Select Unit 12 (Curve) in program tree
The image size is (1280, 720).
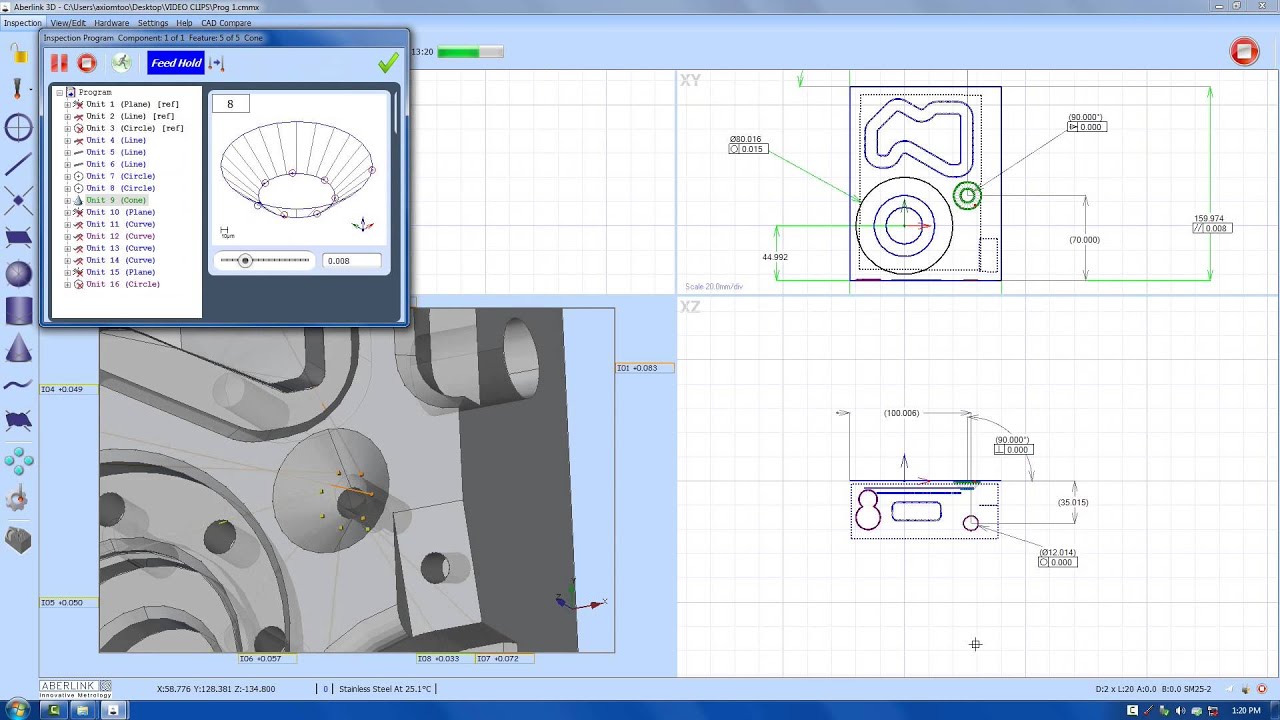(x=120, y=236)
